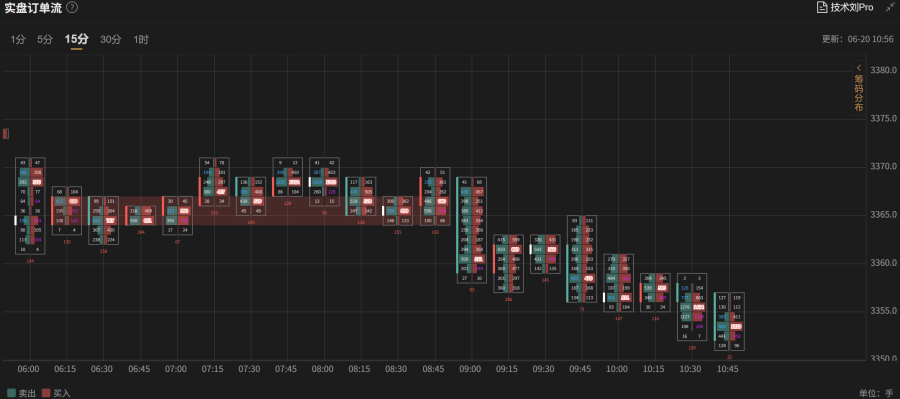Screen dimensions: 900x399
Task: Expand the 筹码分布 side panel arrow
Action: click(x=859, y=67)
